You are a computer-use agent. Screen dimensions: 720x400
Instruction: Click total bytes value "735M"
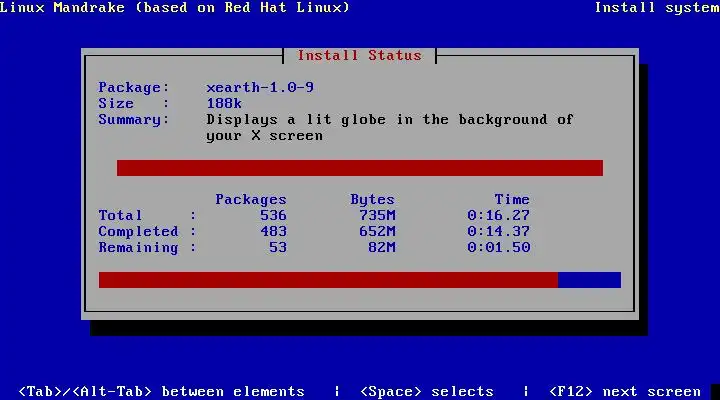pos(377,215)
